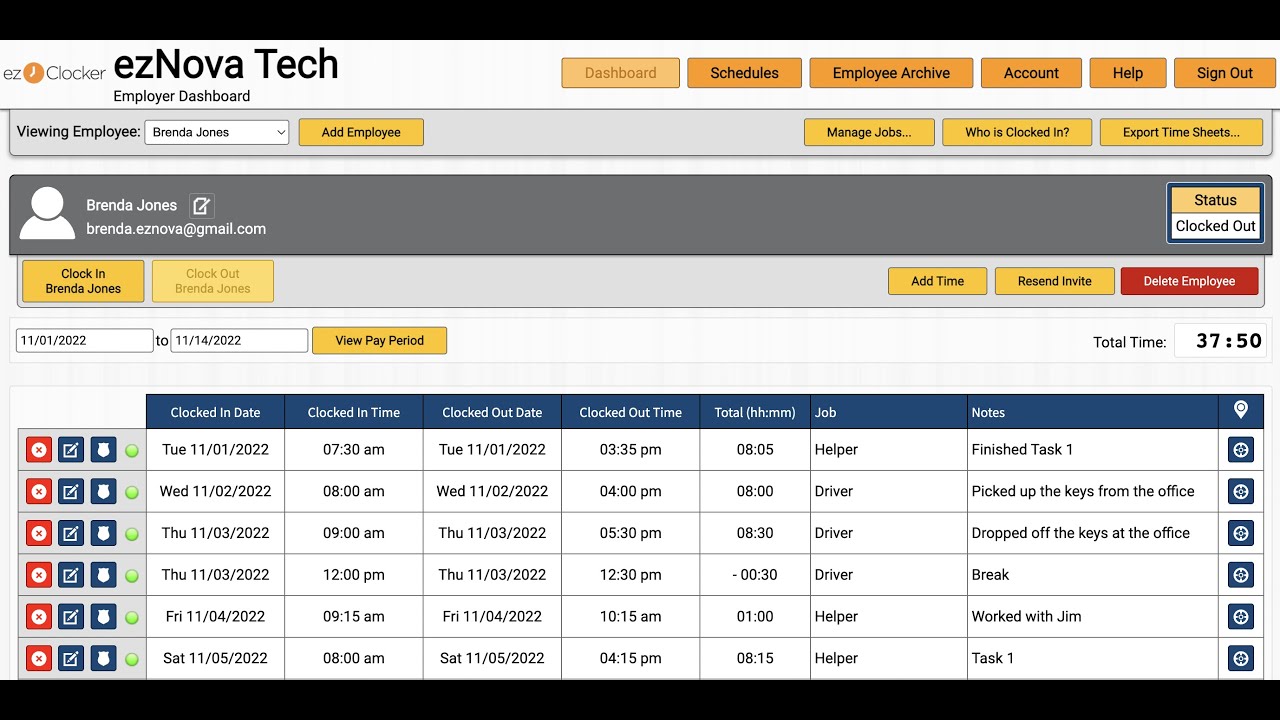Clock In Brenda Jones

tap(83, 281)
